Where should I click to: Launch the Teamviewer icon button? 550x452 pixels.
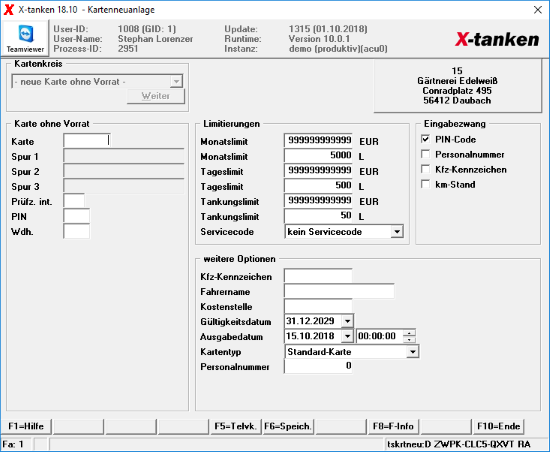(25, 39)
